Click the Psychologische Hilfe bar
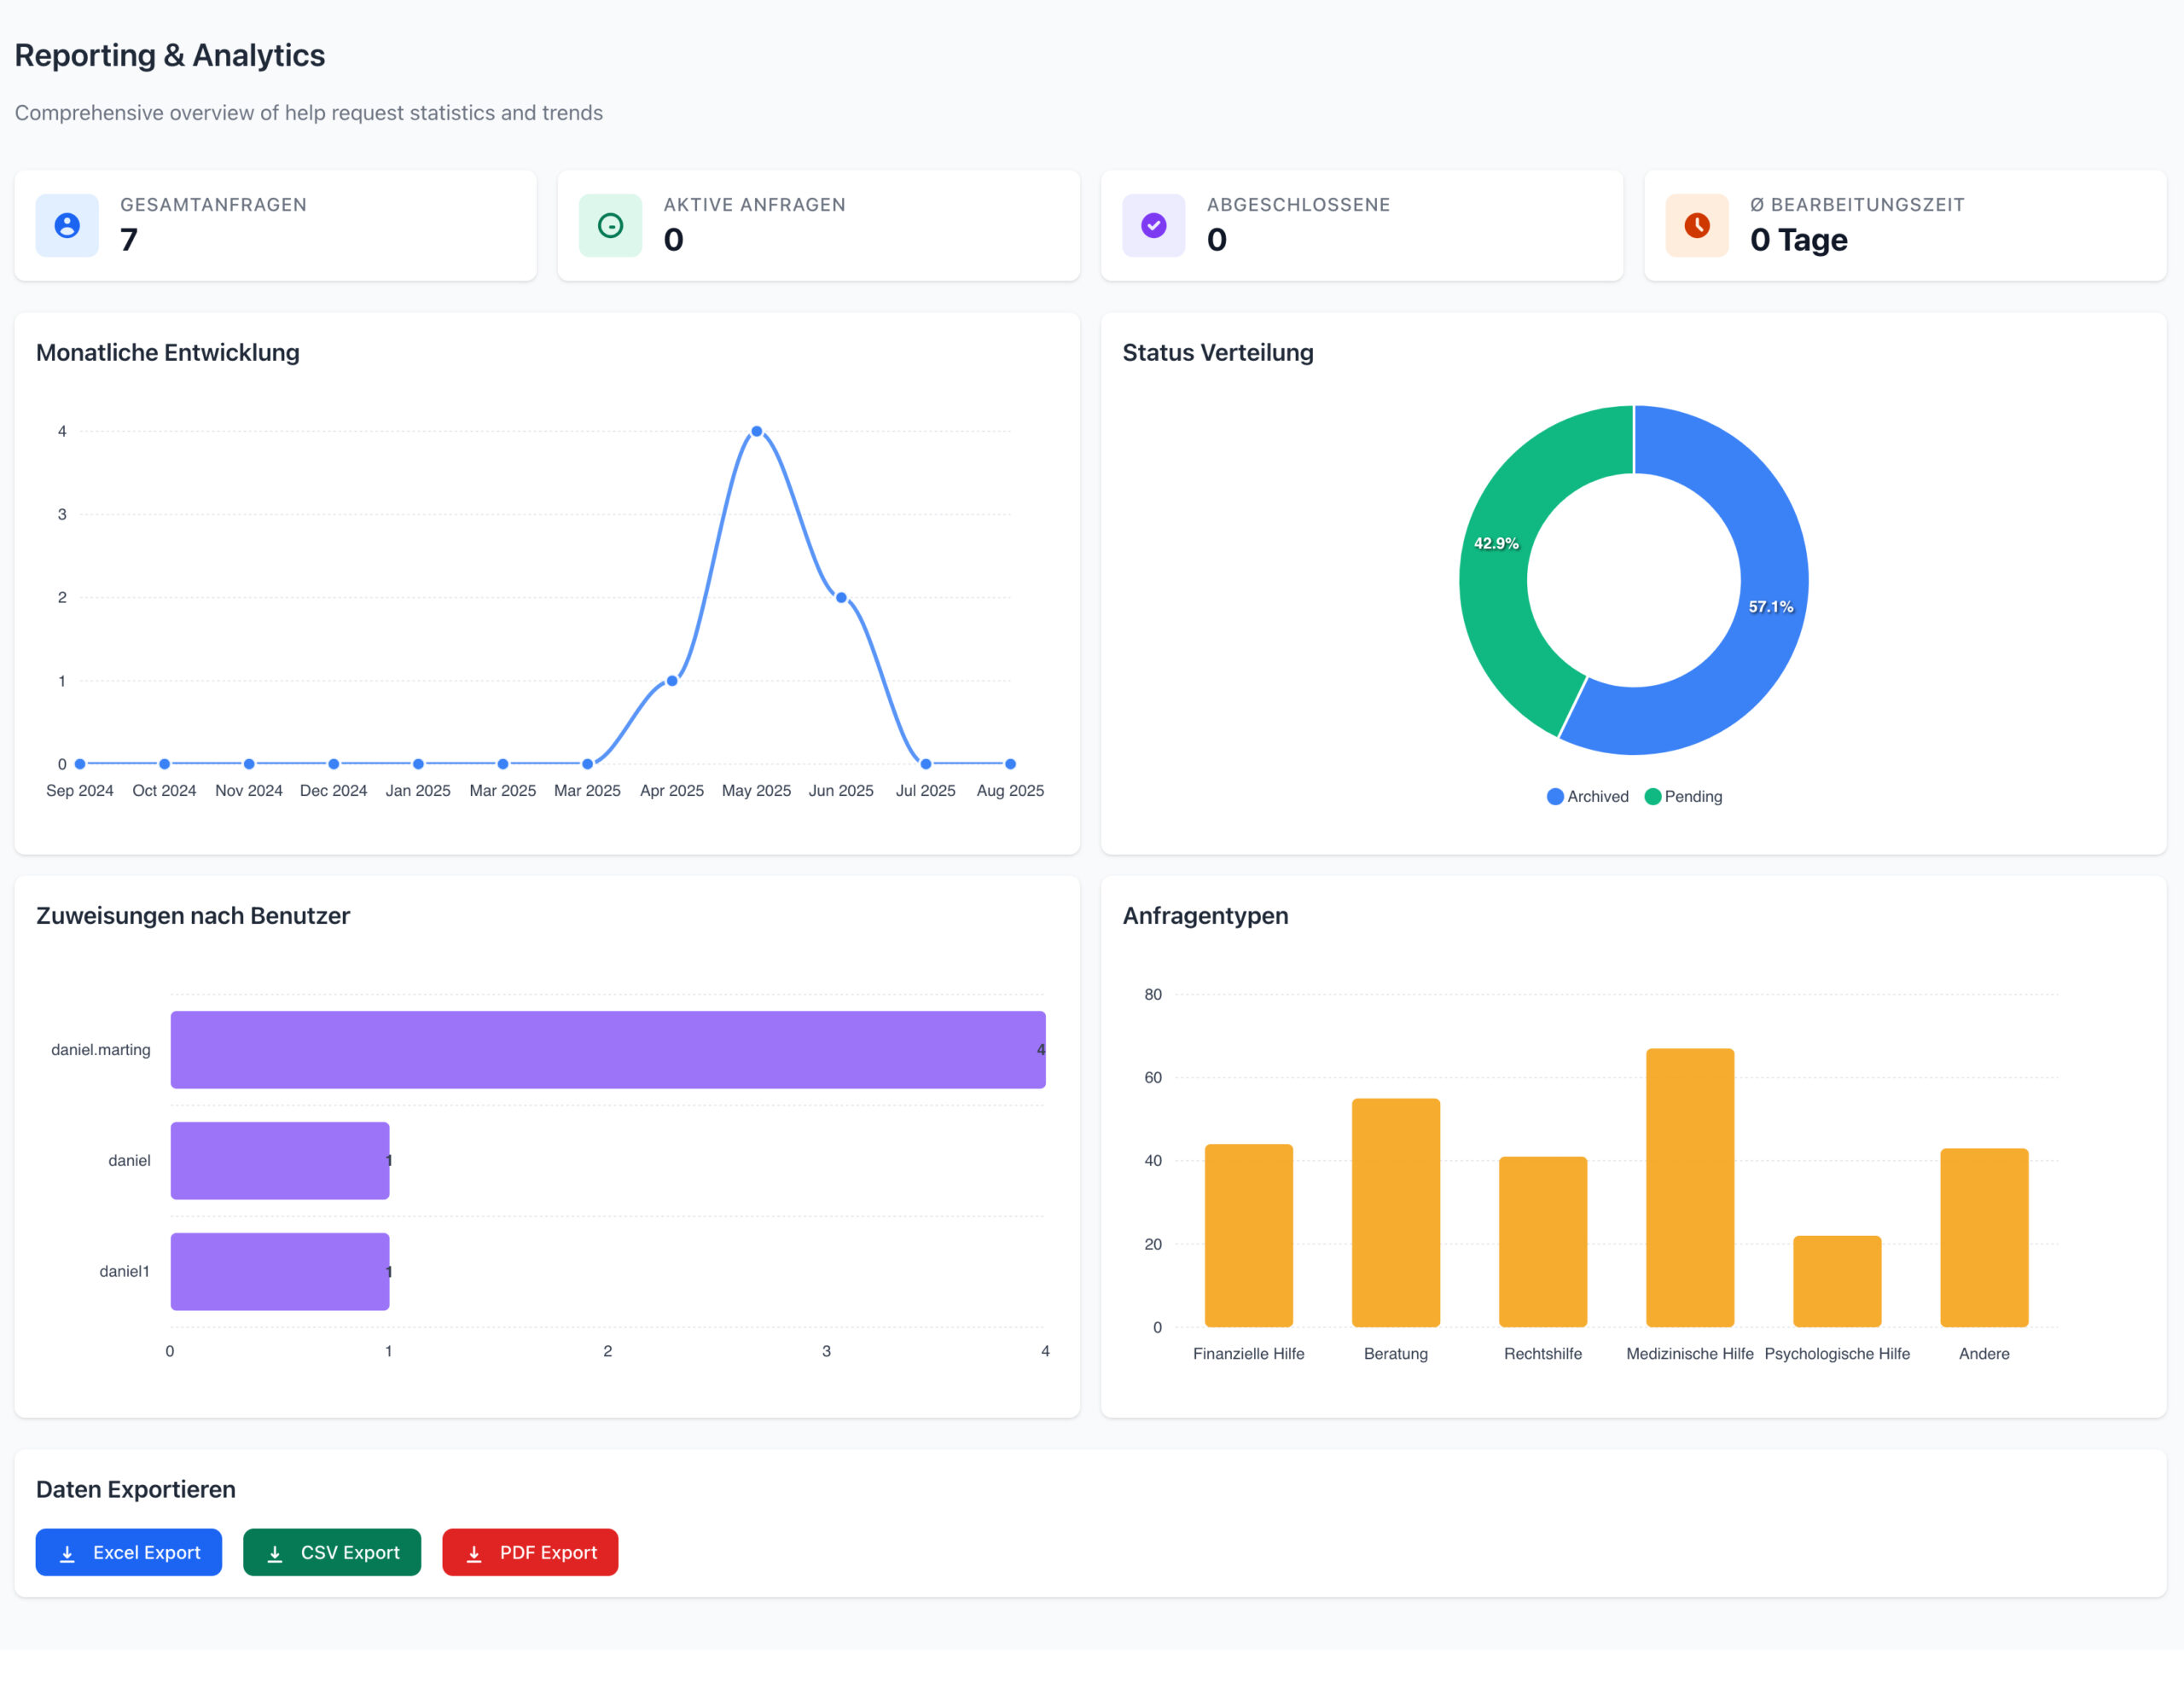 1836,1281
